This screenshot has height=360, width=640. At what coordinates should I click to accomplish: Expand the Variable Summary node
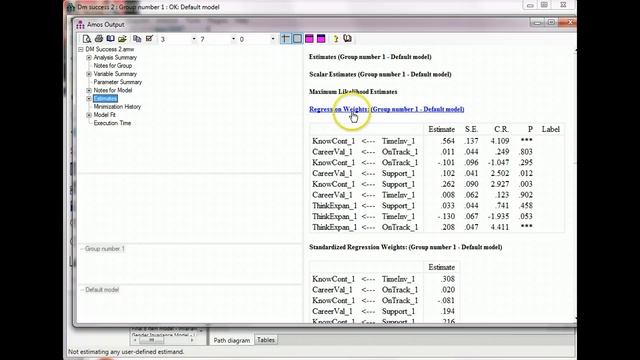click(89, 74)
